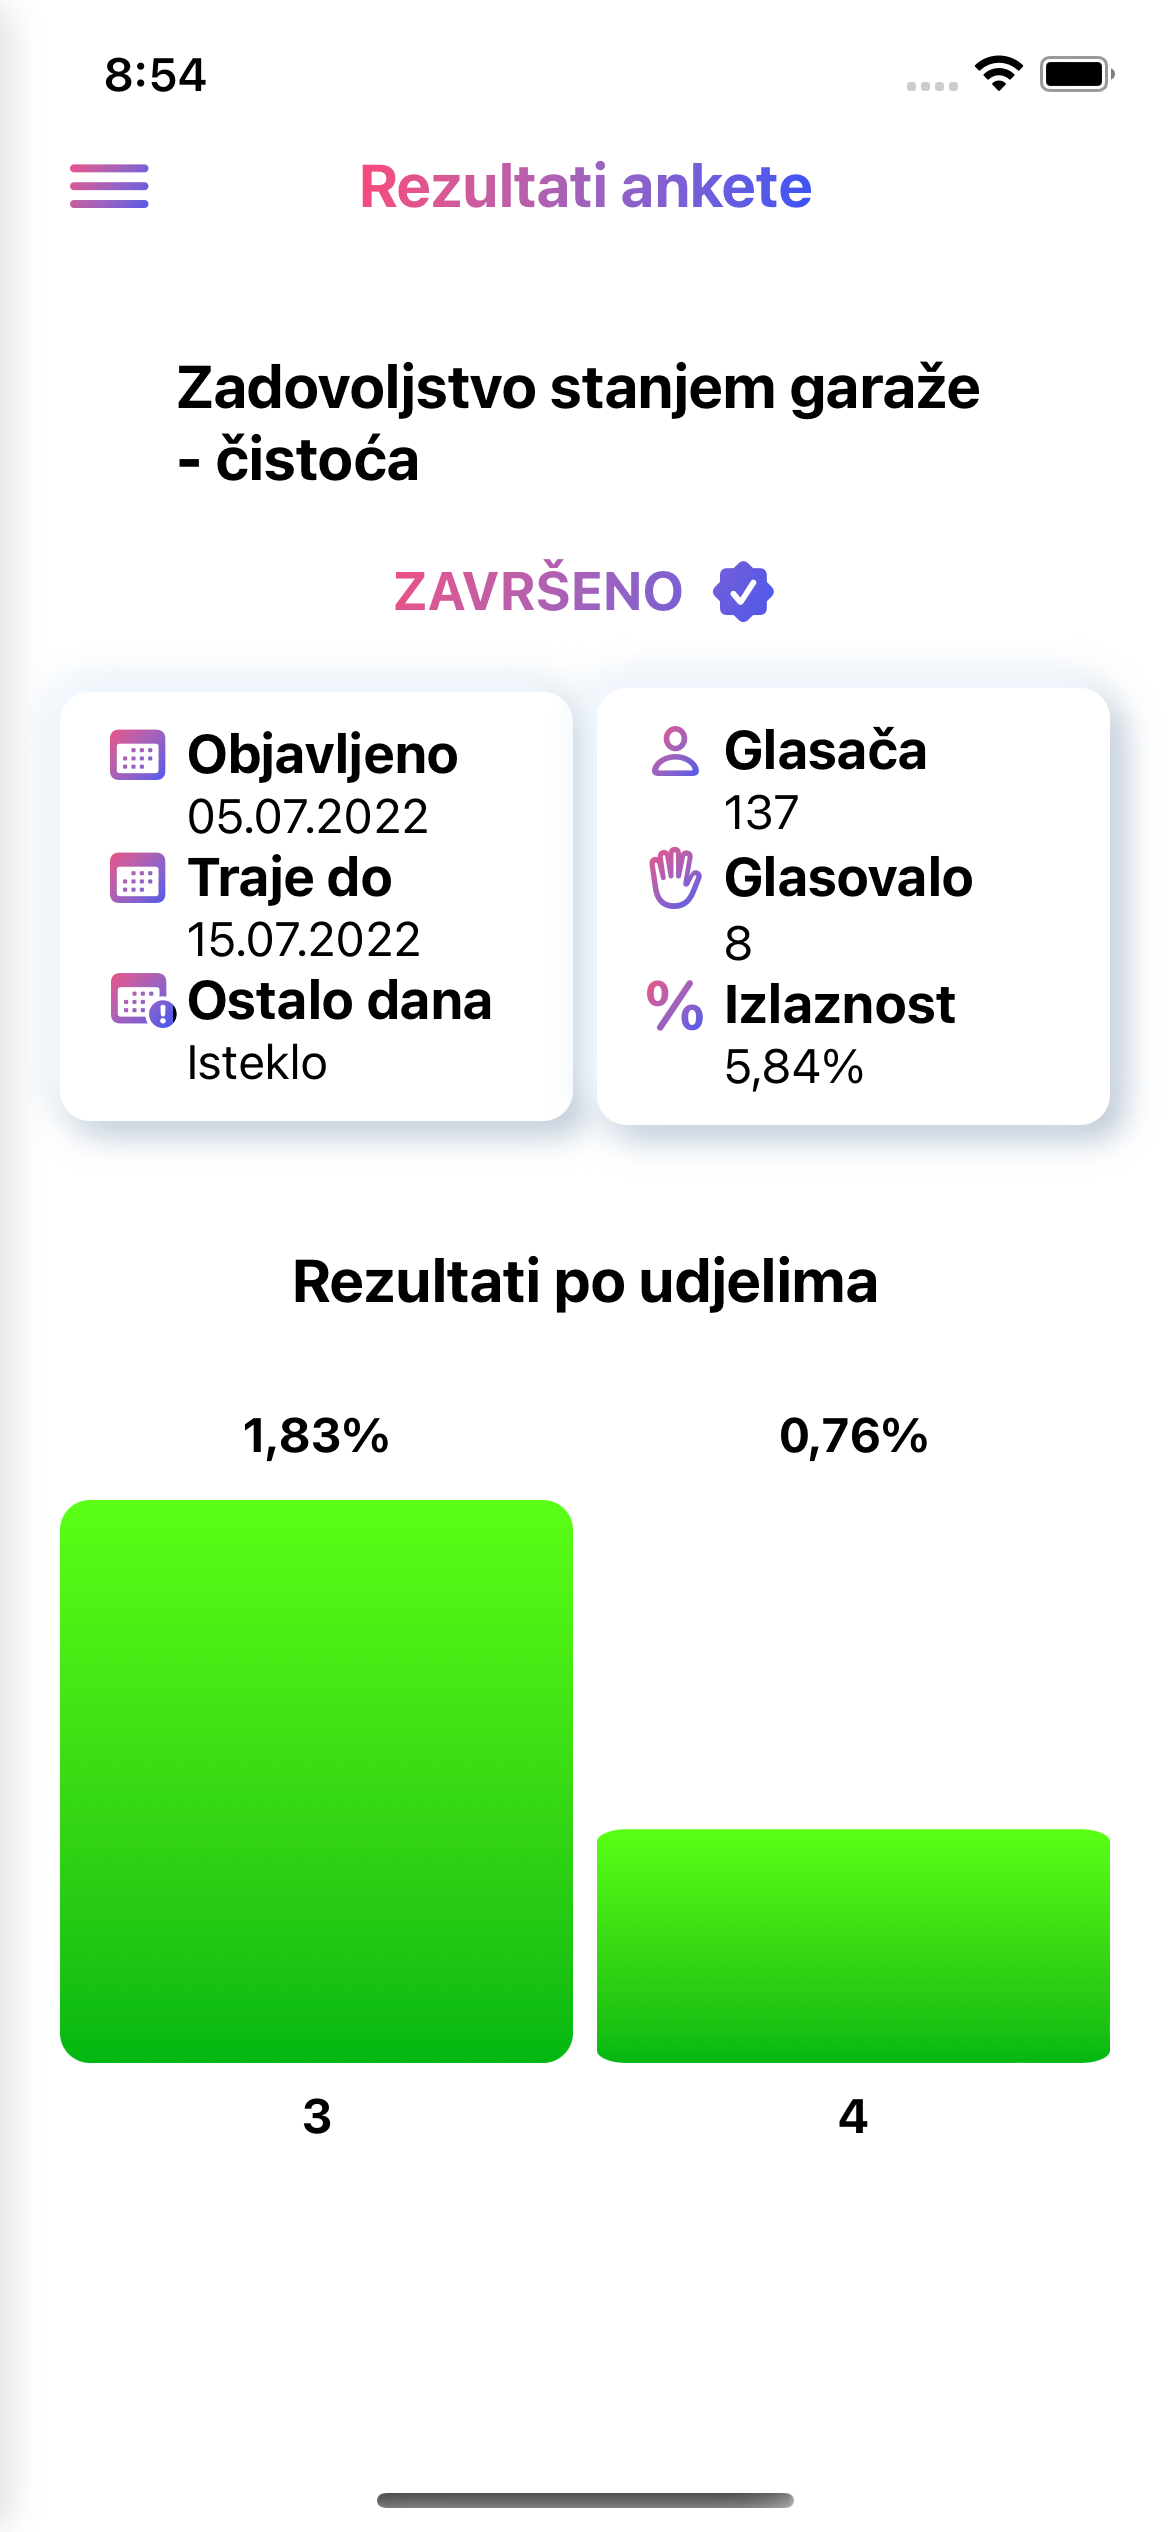The height and width of the screenshot is (2532, 1170).
Task: Tap the 1,83% percentage label
Action: click(x=316, y=1436)
